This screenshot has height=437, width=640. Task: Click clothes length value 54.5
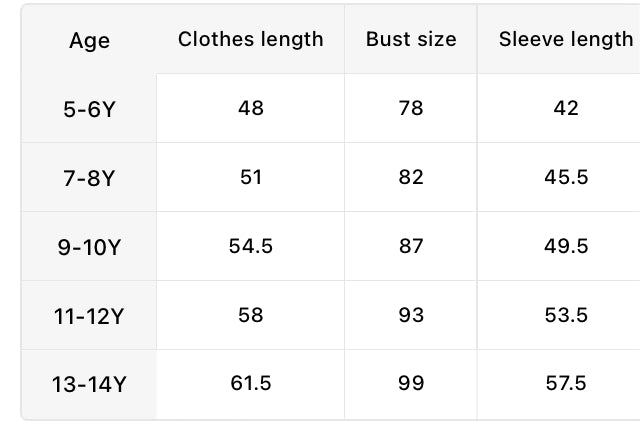click(250, 246)
